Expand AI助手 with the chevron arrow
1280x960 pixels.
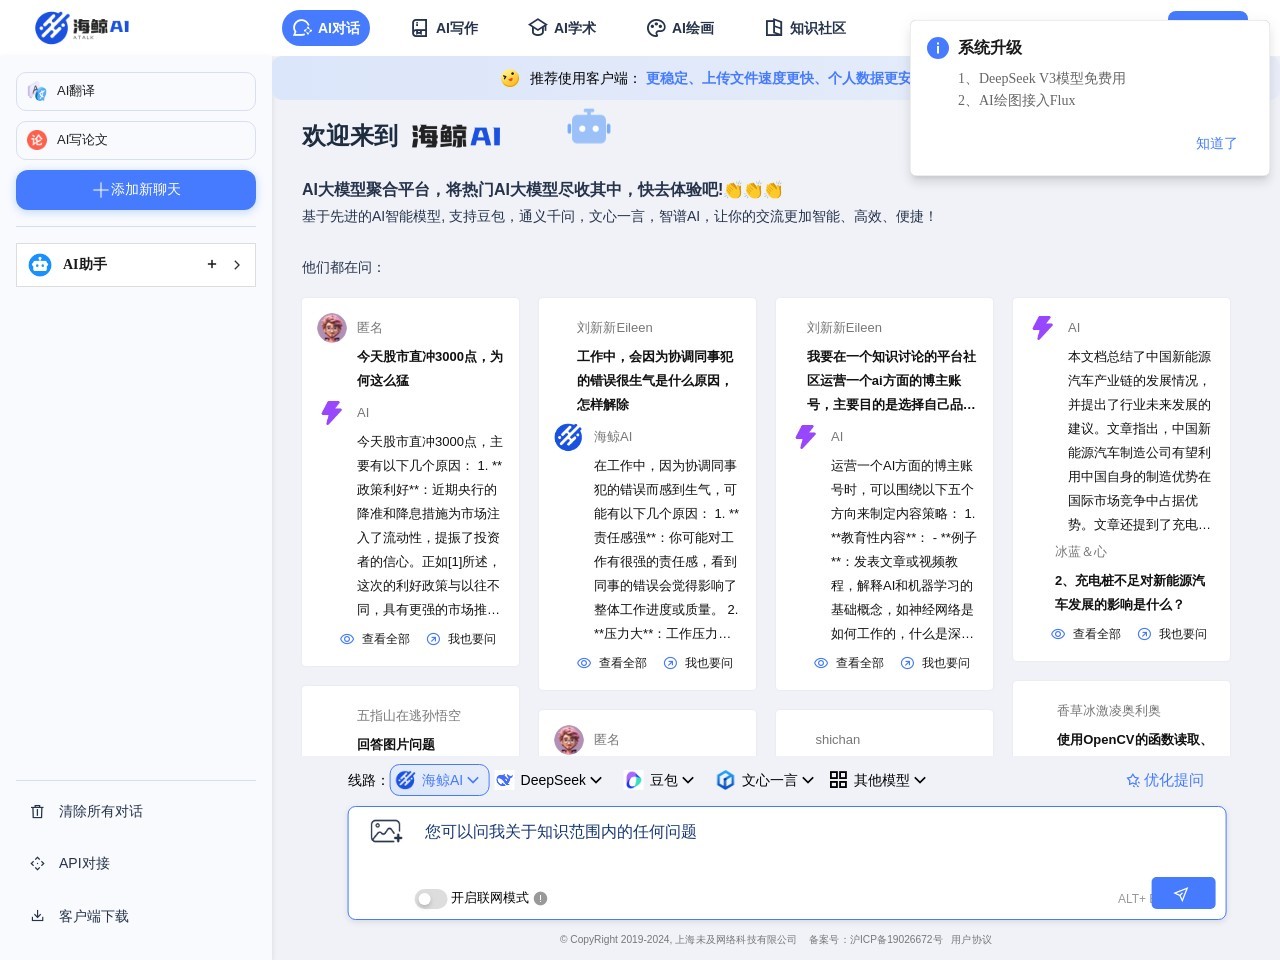pyautogui.click(x=237, y=265)
